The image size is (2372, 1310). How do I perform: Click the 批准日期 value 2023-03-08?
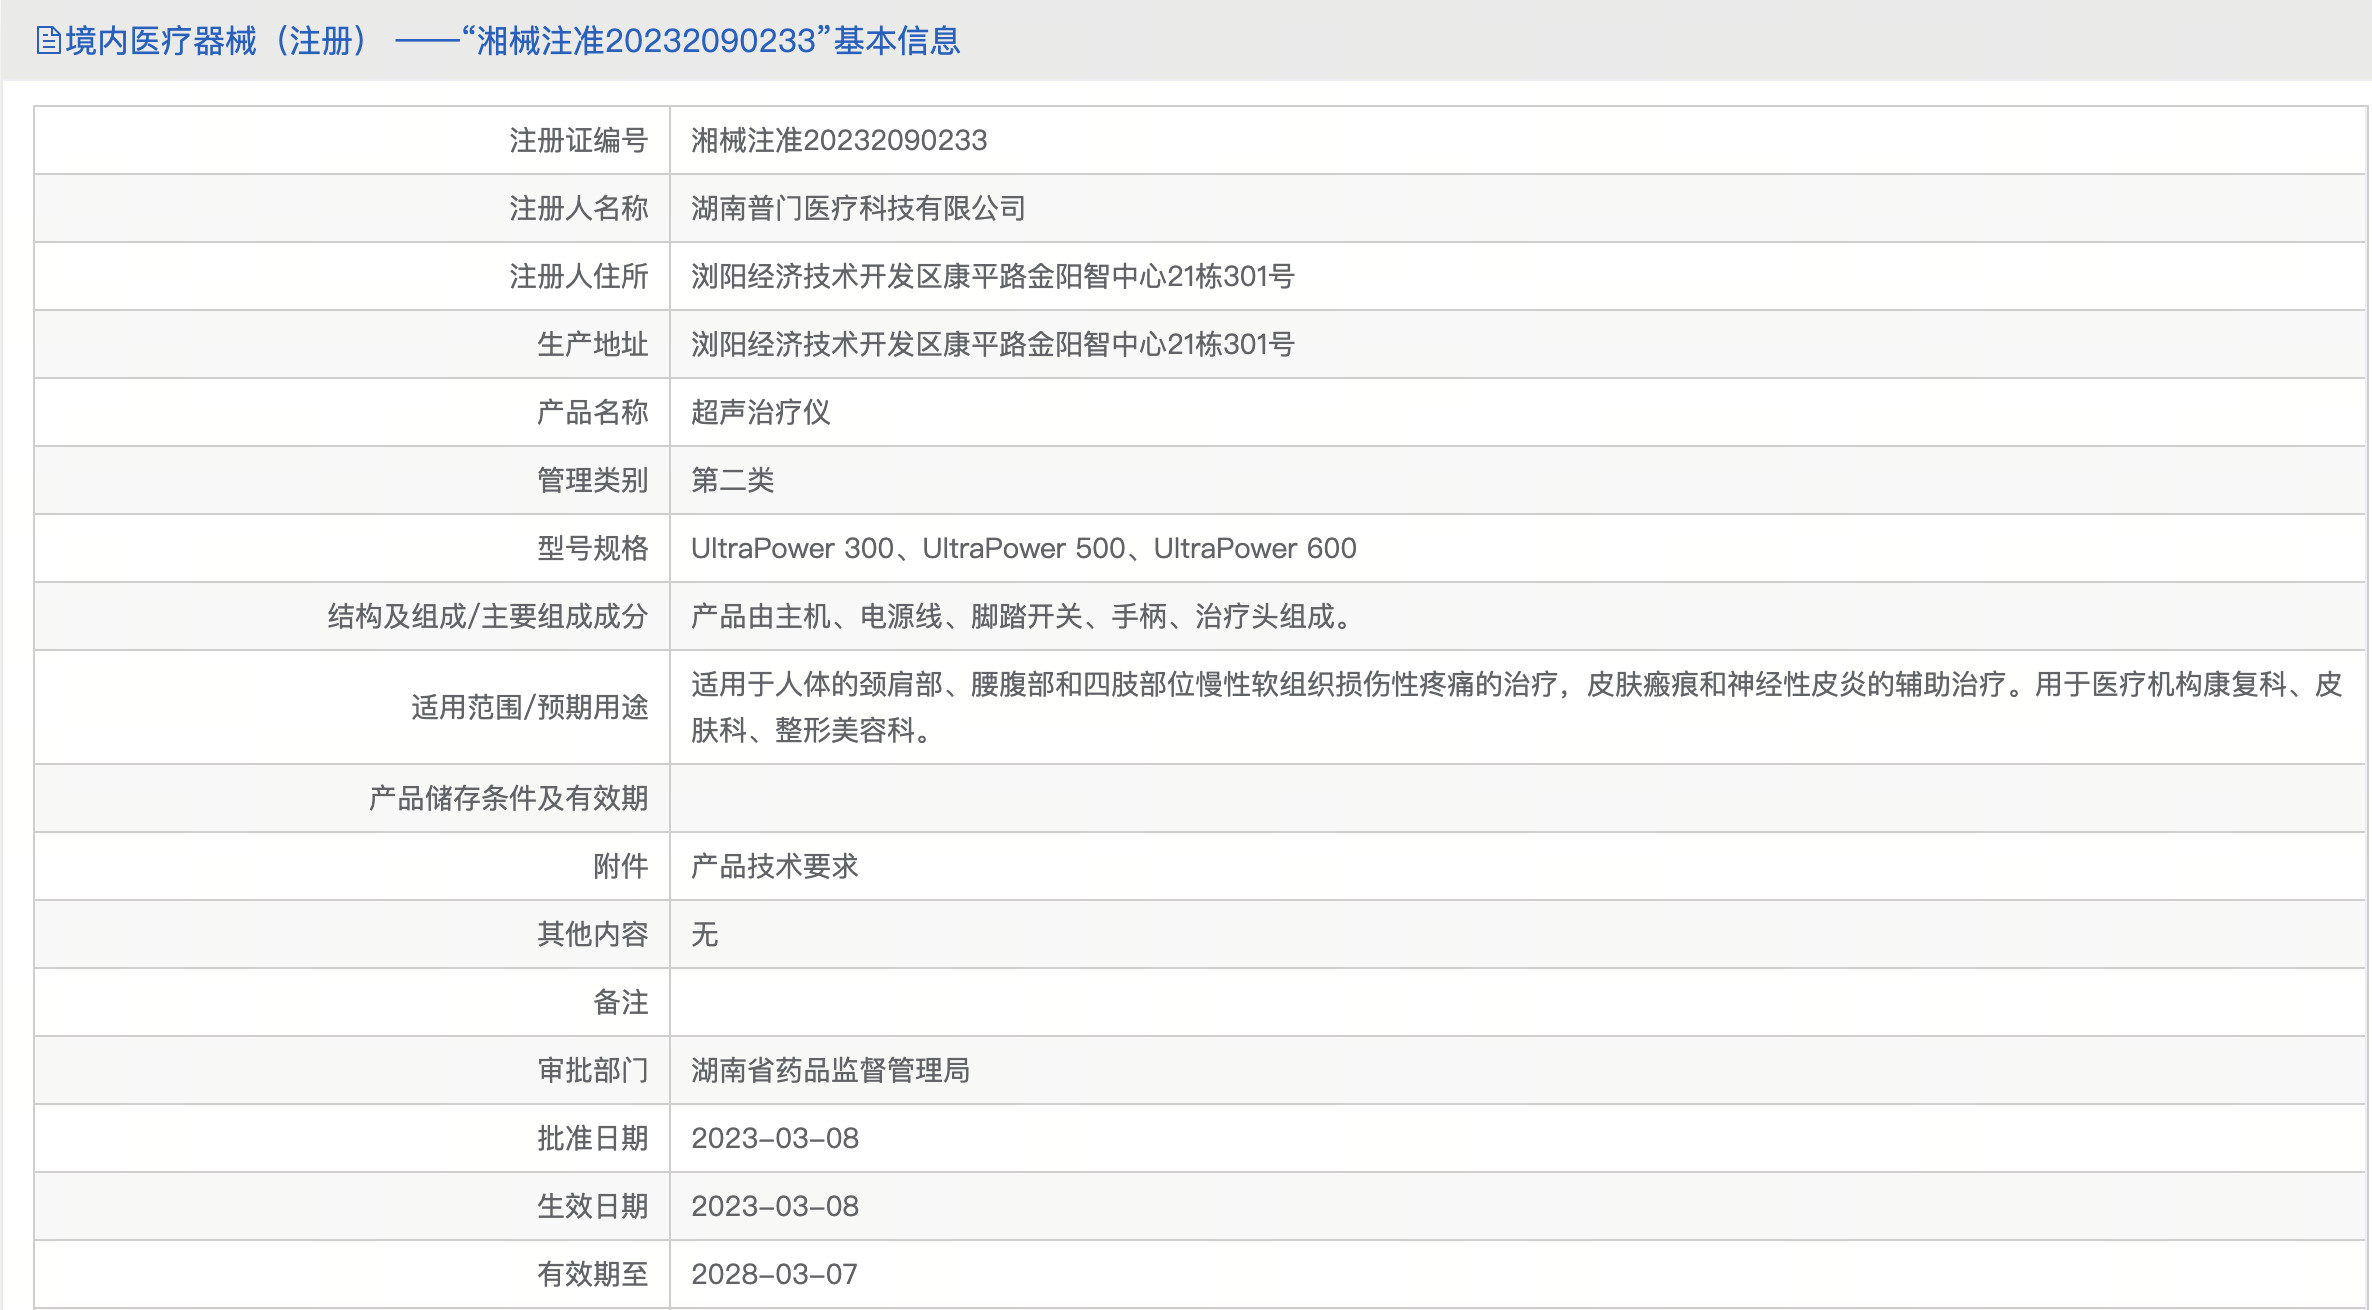(775, 1138)
